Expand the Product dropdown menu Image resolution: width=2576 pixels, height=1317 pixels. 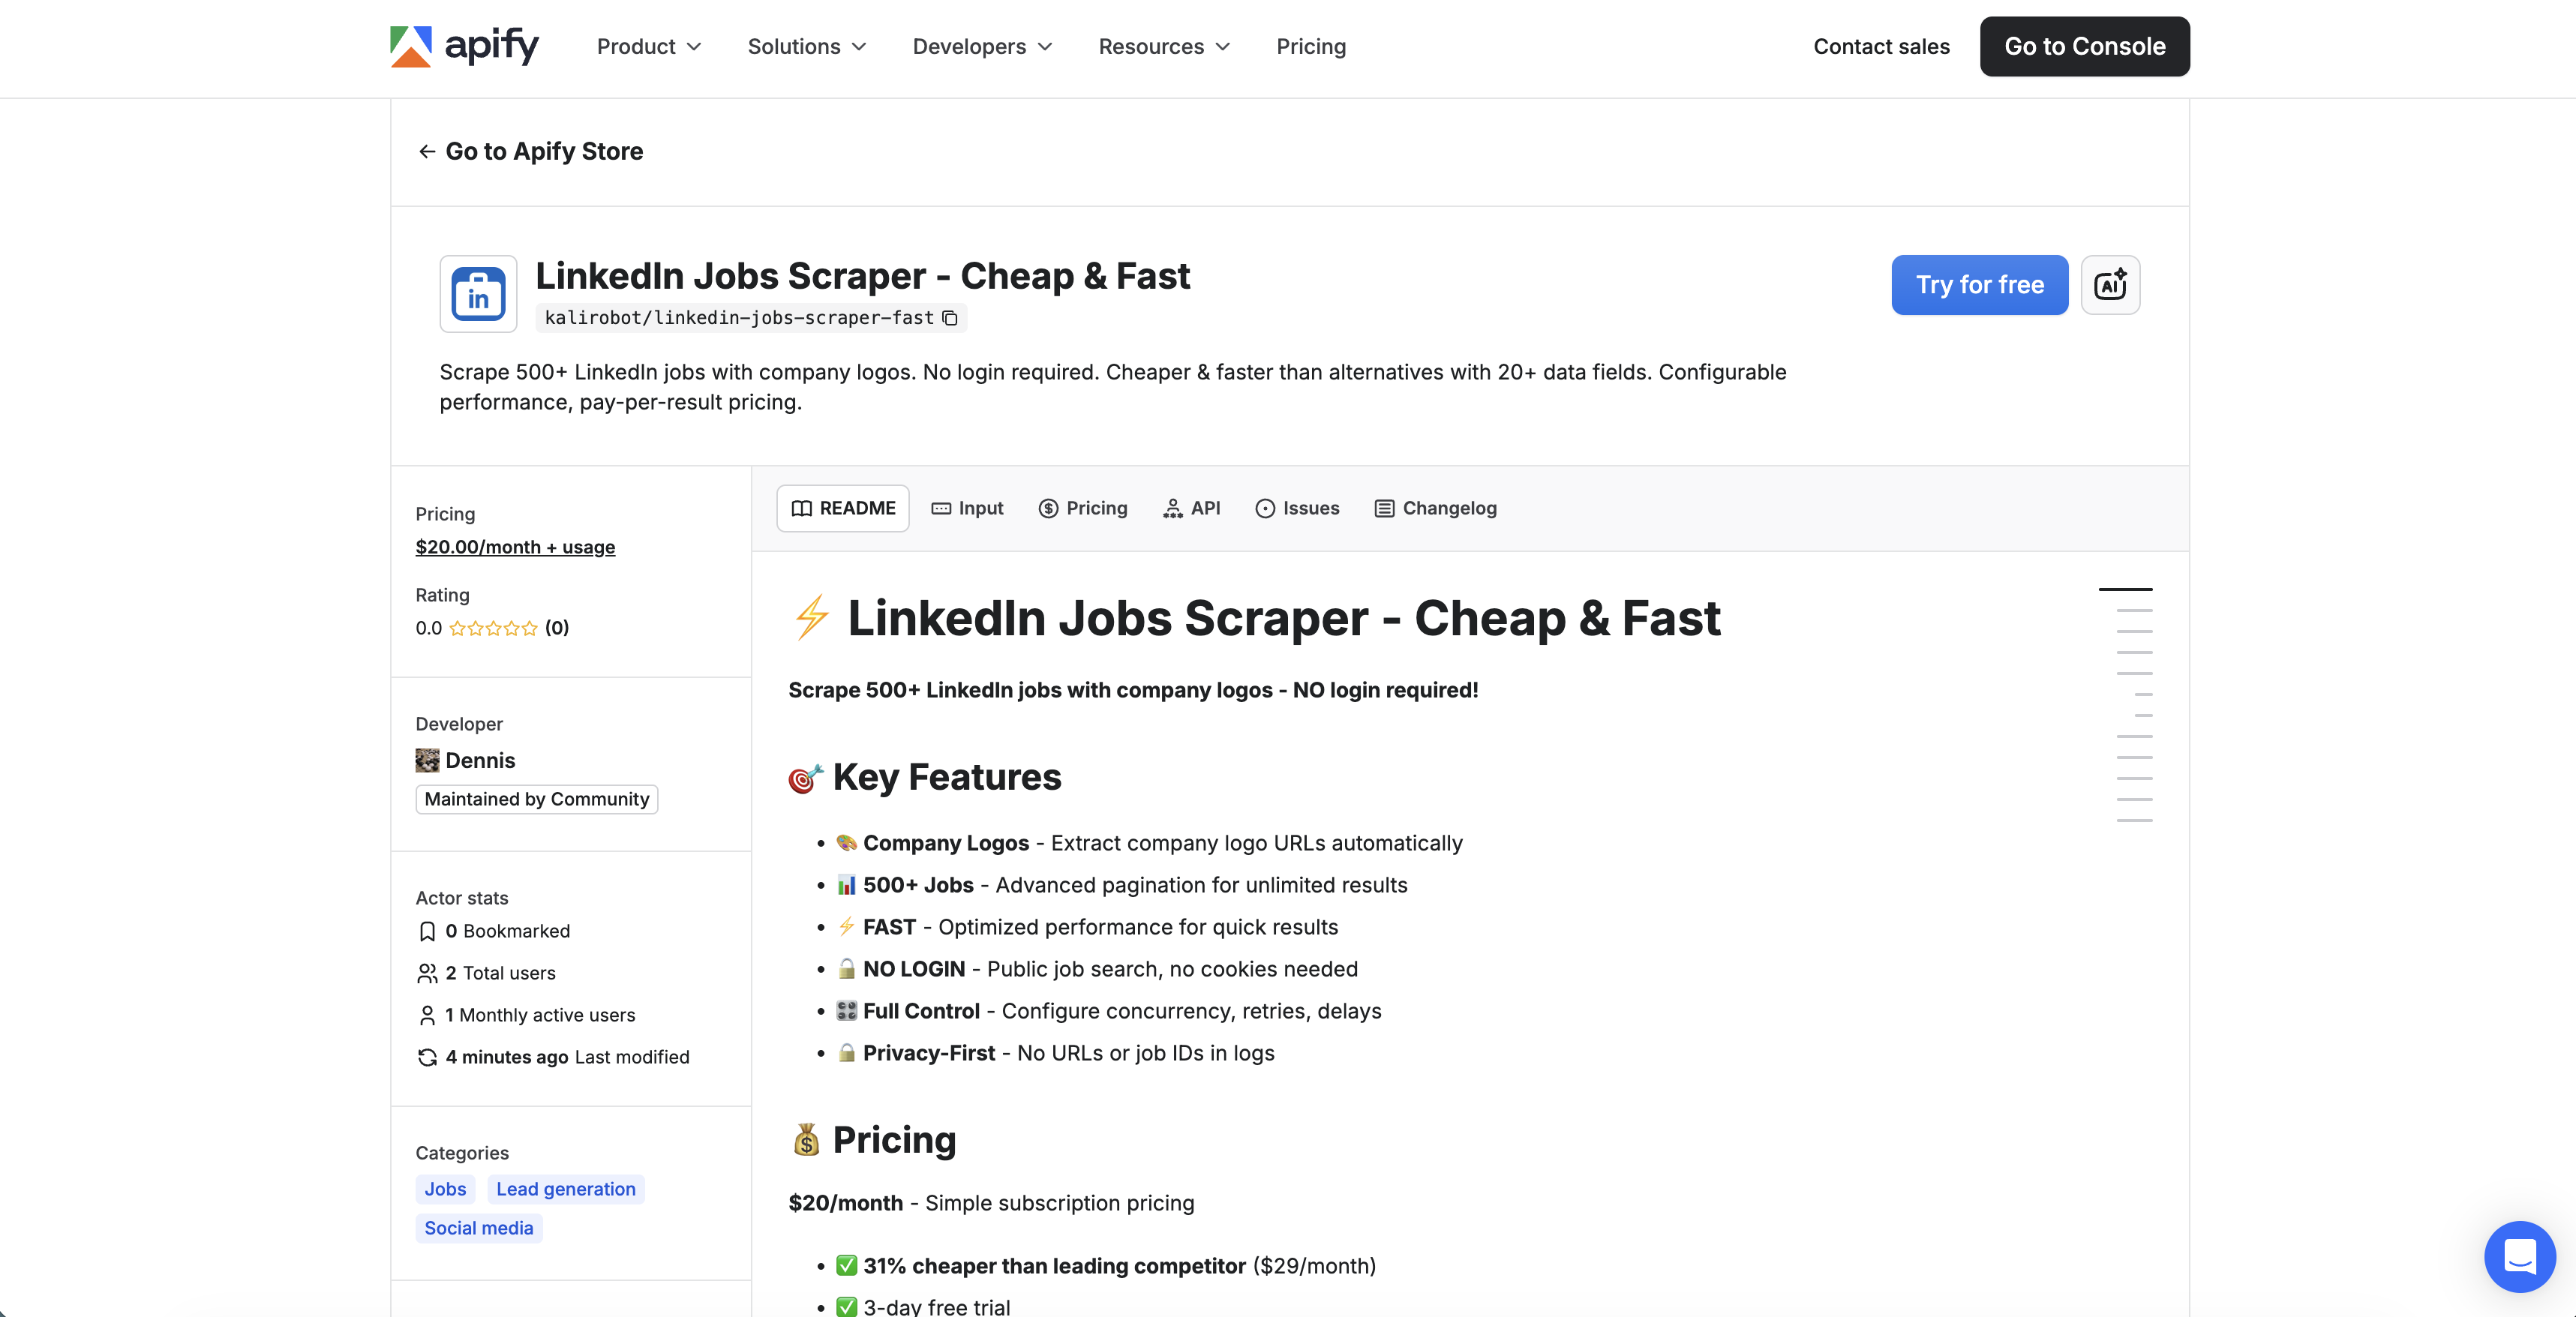648,46
